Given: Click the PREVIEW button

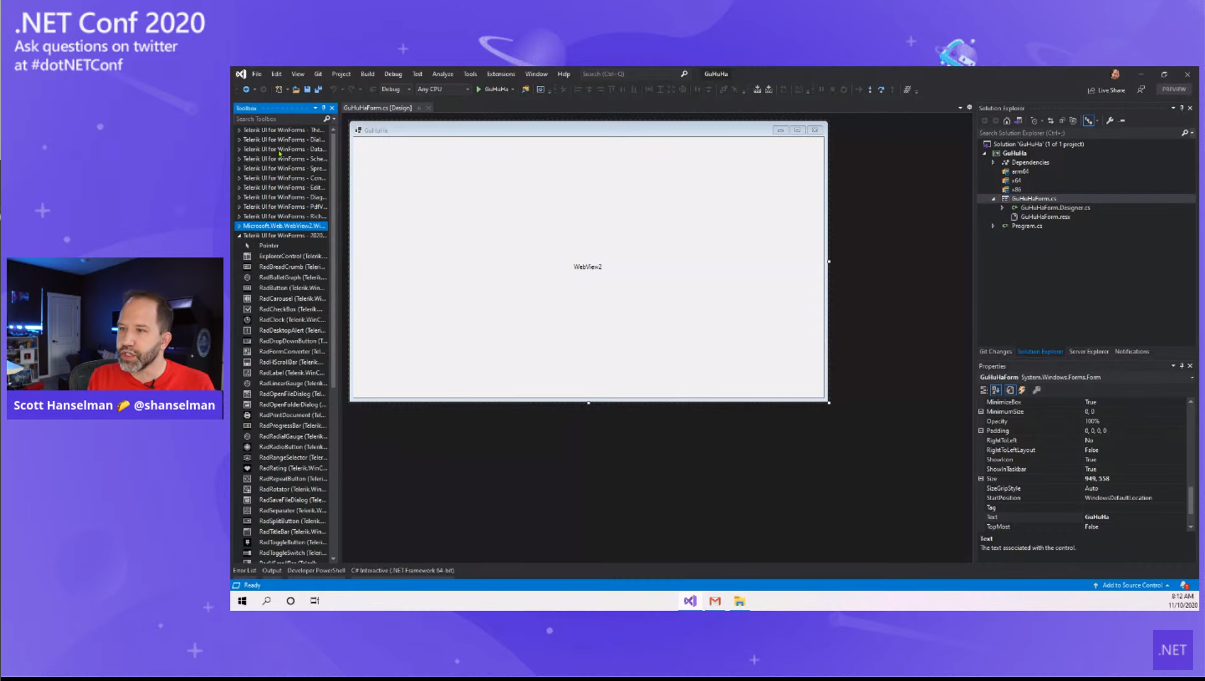Looking at the screenshot, I should (x=1173, y=89).
